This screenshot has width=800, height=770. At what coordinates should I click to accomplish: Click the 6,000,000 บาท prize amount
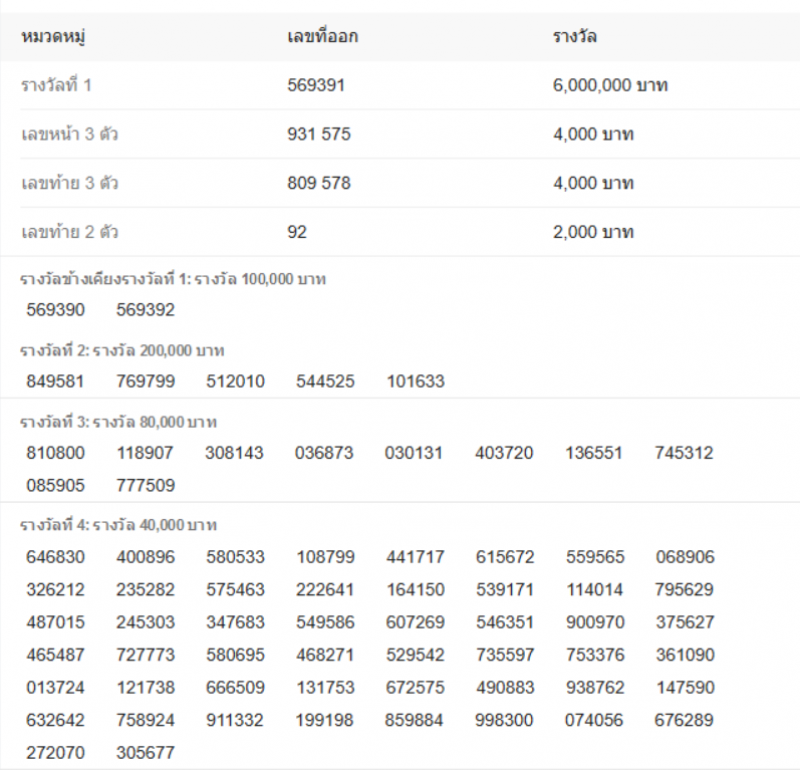tap(610, 86)
